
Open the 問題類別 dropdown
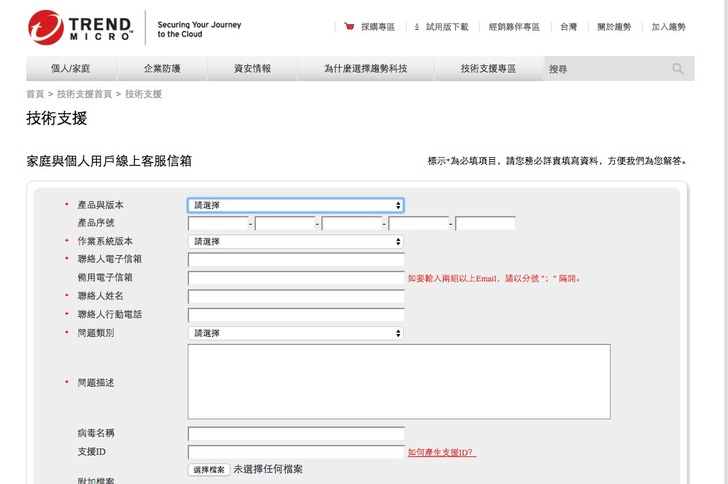pyautogui.click(x=296, y=333)
